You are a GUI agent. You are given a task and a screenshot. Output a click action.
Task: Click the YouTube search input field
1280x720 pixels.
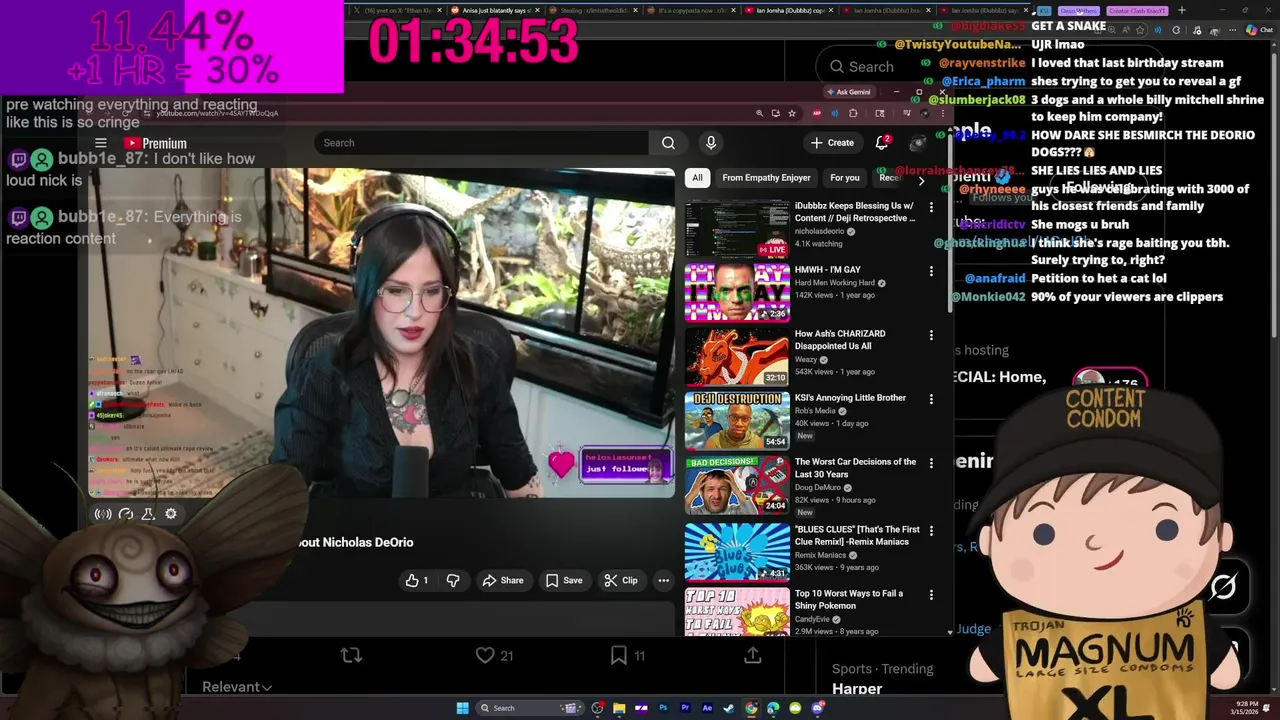[483, 143]
